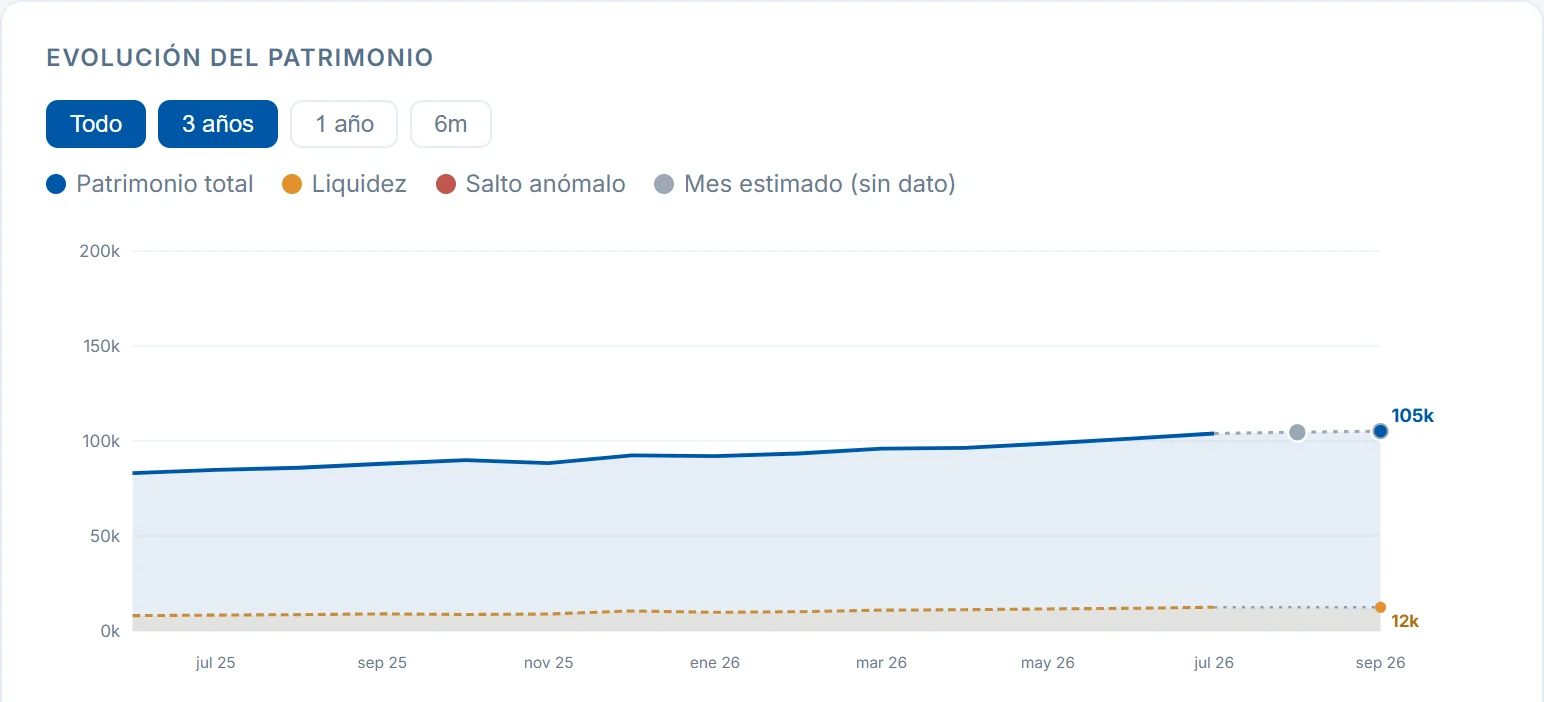Click the sep 26 x-axis label
1544x702 pixels.
1380,663
